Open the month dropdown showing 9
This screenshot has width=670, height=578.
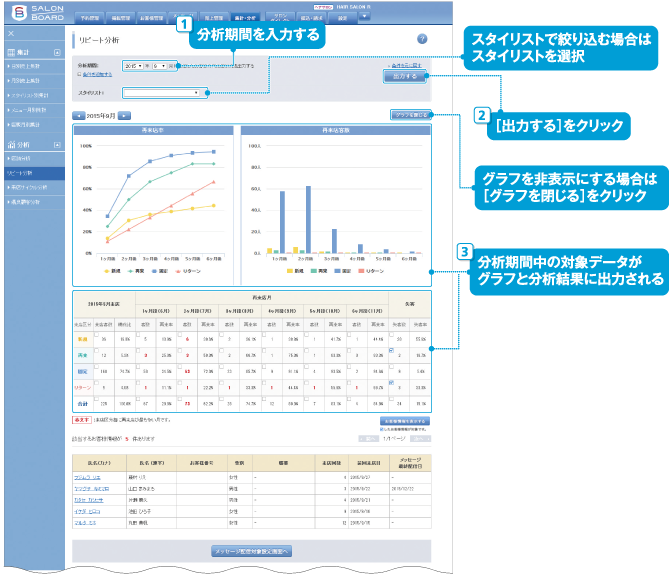160,66
